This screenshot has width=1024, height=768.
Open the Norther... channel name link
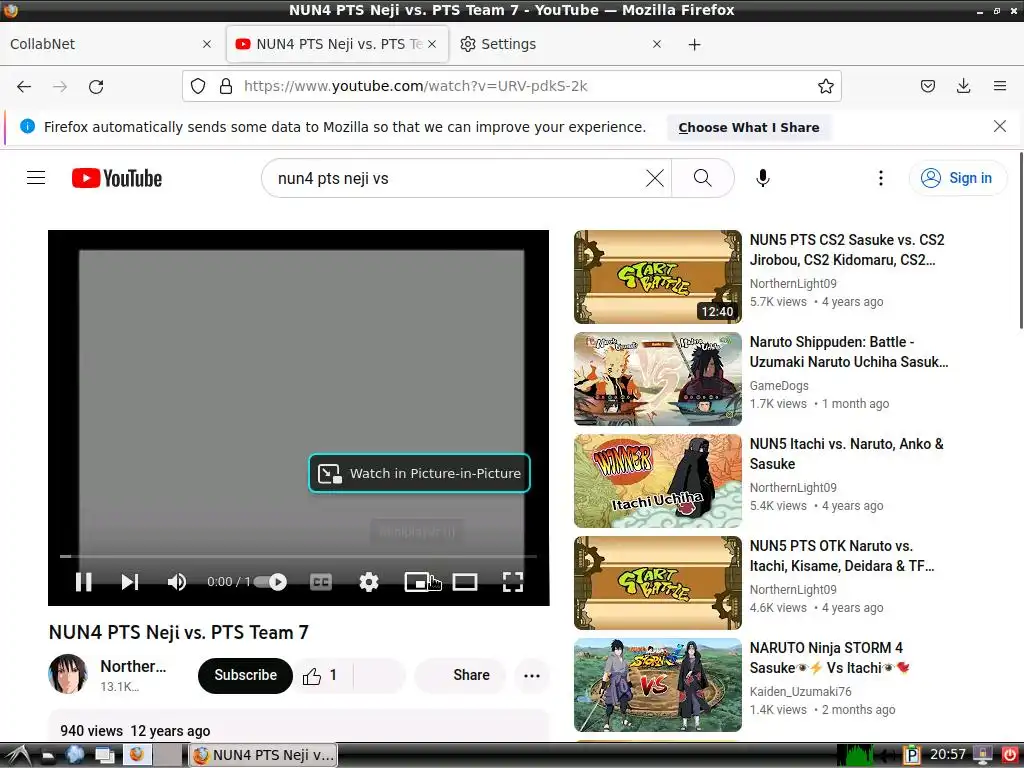(133, 666)
